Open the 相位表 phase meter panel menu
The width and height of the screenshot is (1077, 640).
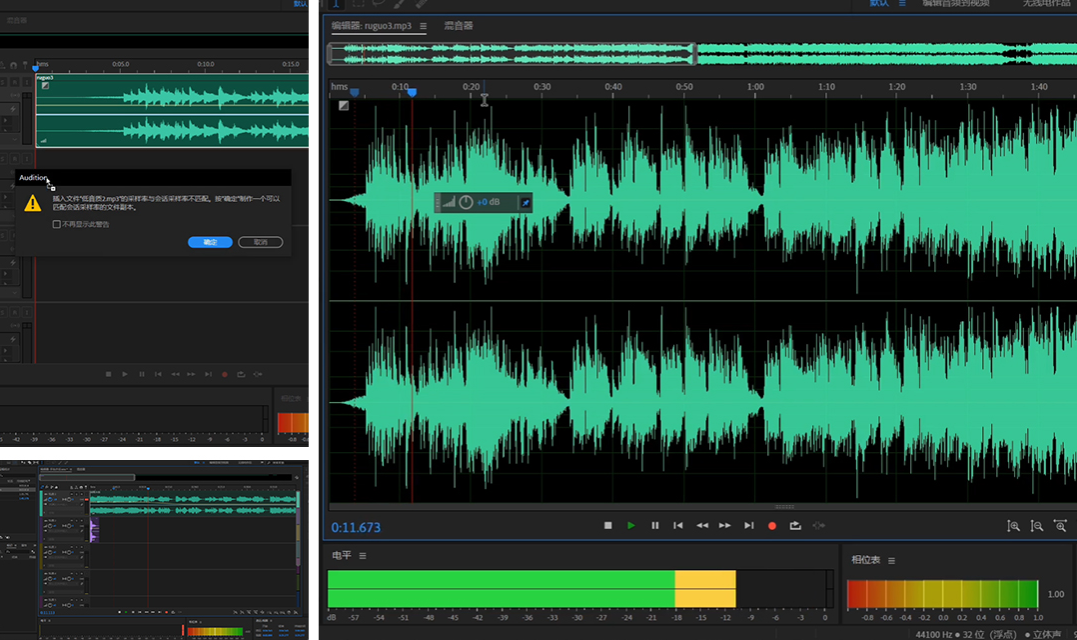891,561
